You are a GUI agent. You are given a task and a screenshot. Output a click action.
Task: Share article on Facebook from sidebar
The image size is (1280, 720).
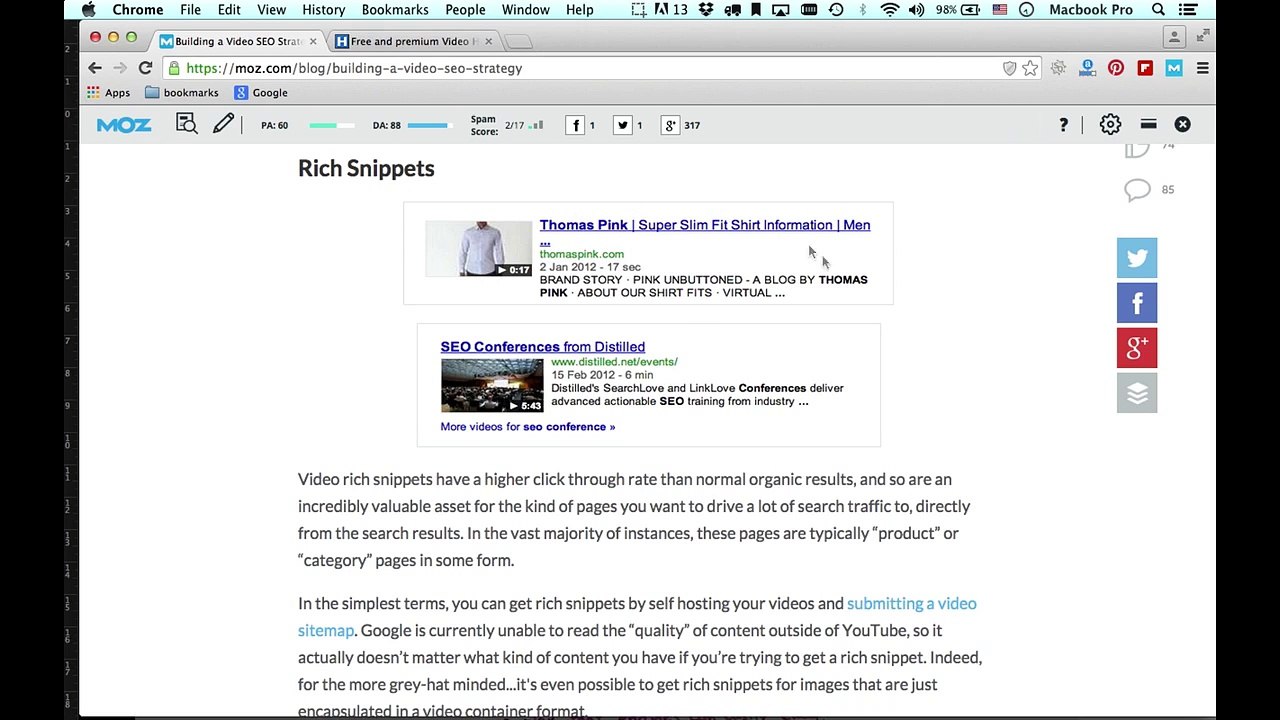point(1137,303)
